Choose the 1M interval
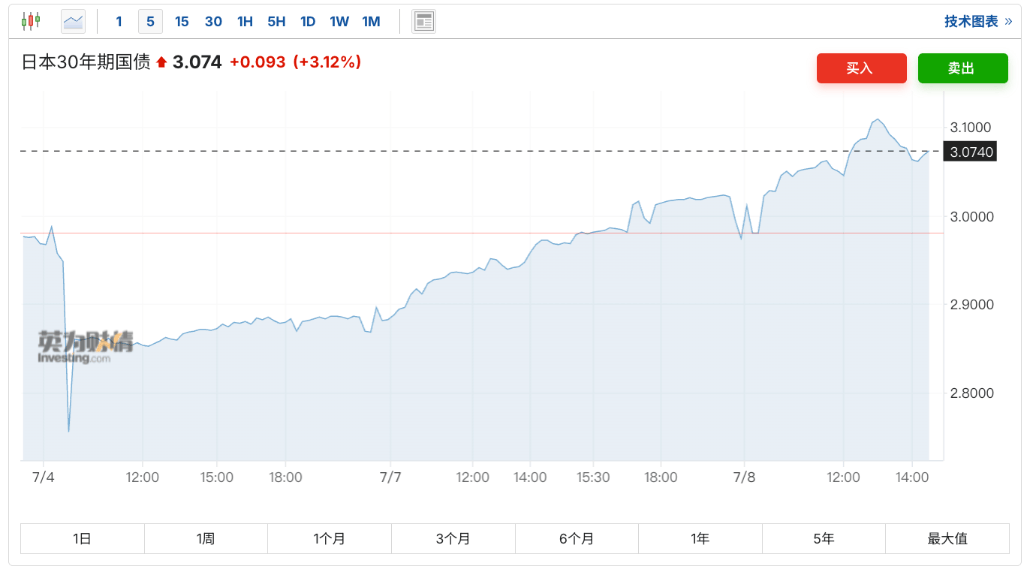The image size is (1024, 569). click(371, 21)
